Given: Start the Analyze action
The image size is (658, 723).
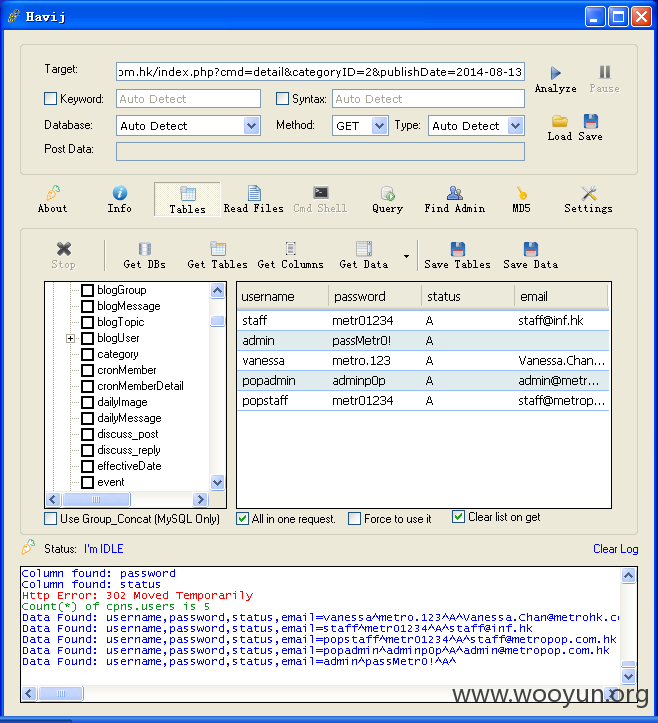Looking at the screenshot, I should [555, 79].
